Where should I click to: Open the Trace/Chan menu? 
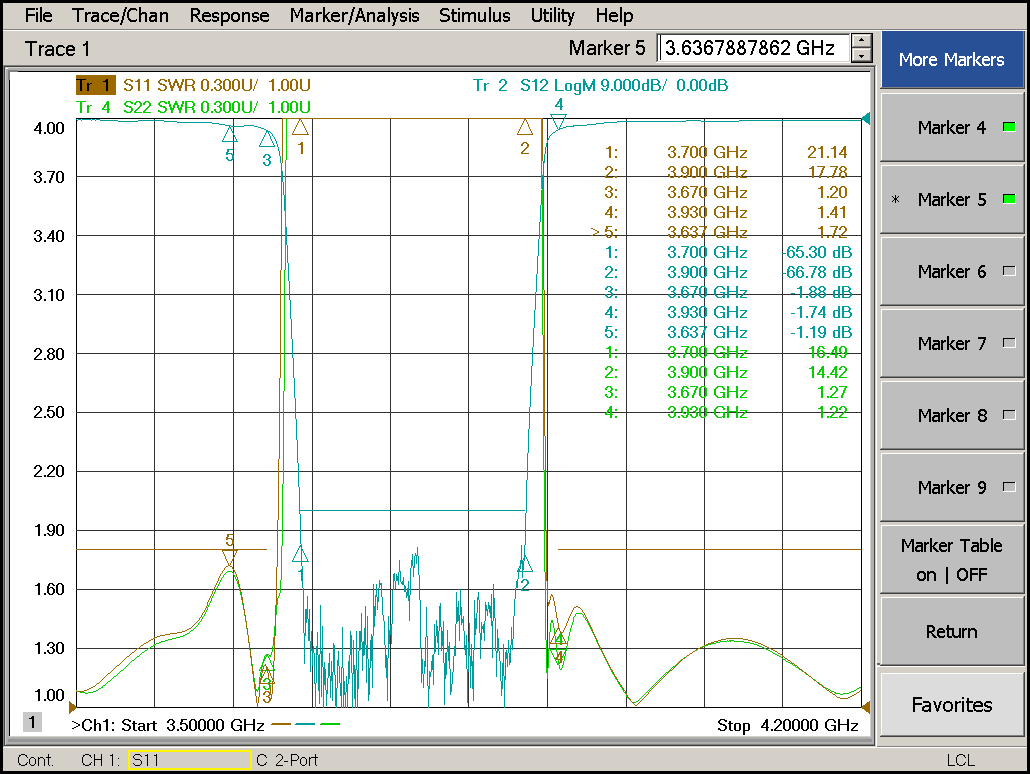tap(120, 15)
